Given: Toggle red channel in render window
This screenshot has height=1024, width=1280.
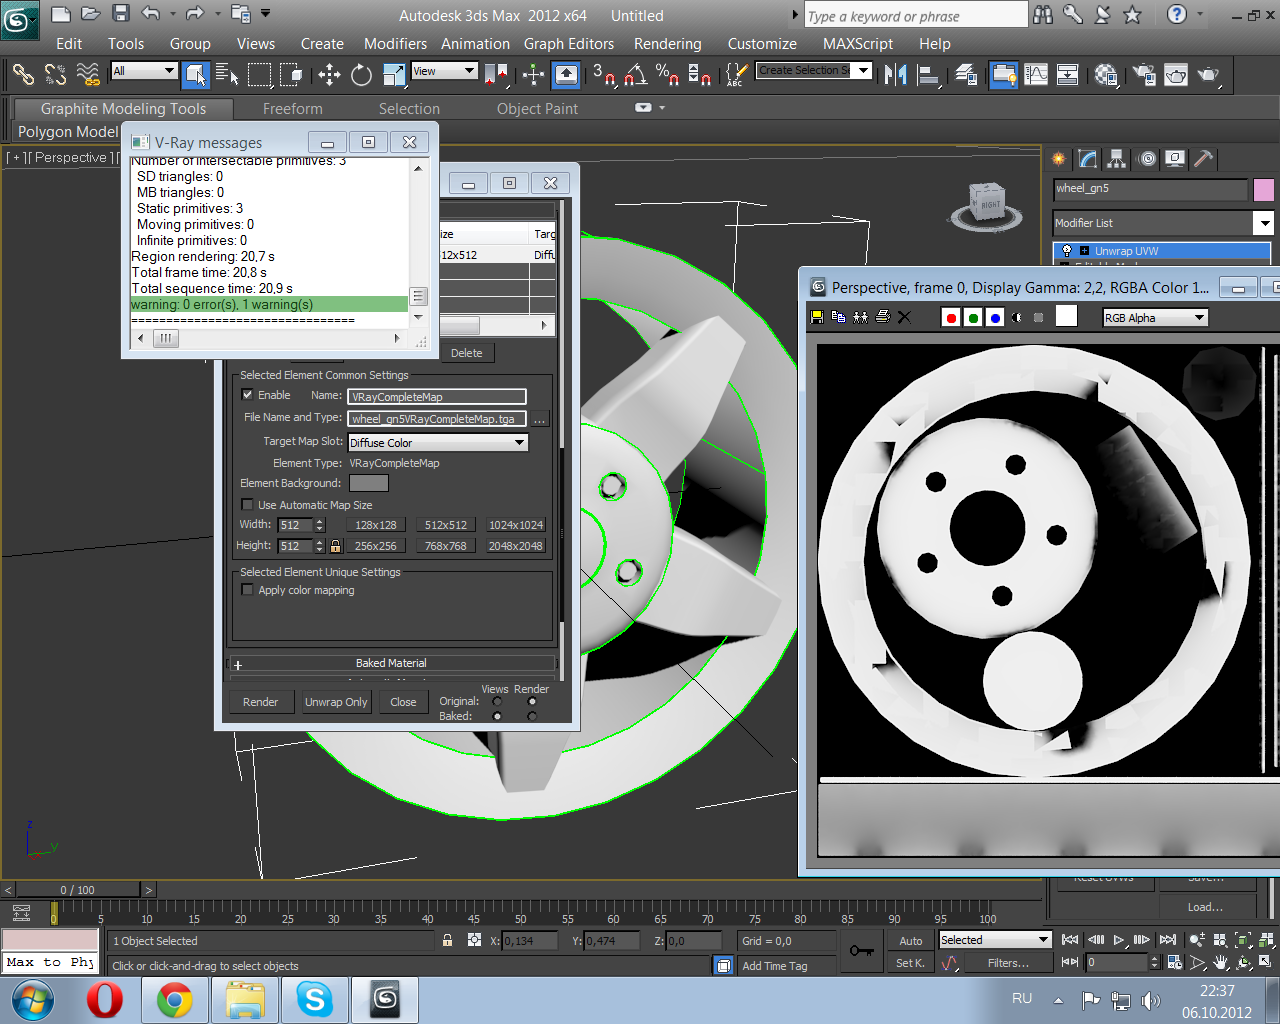Looking at the screenshot, I should click(x=951, y=318).
